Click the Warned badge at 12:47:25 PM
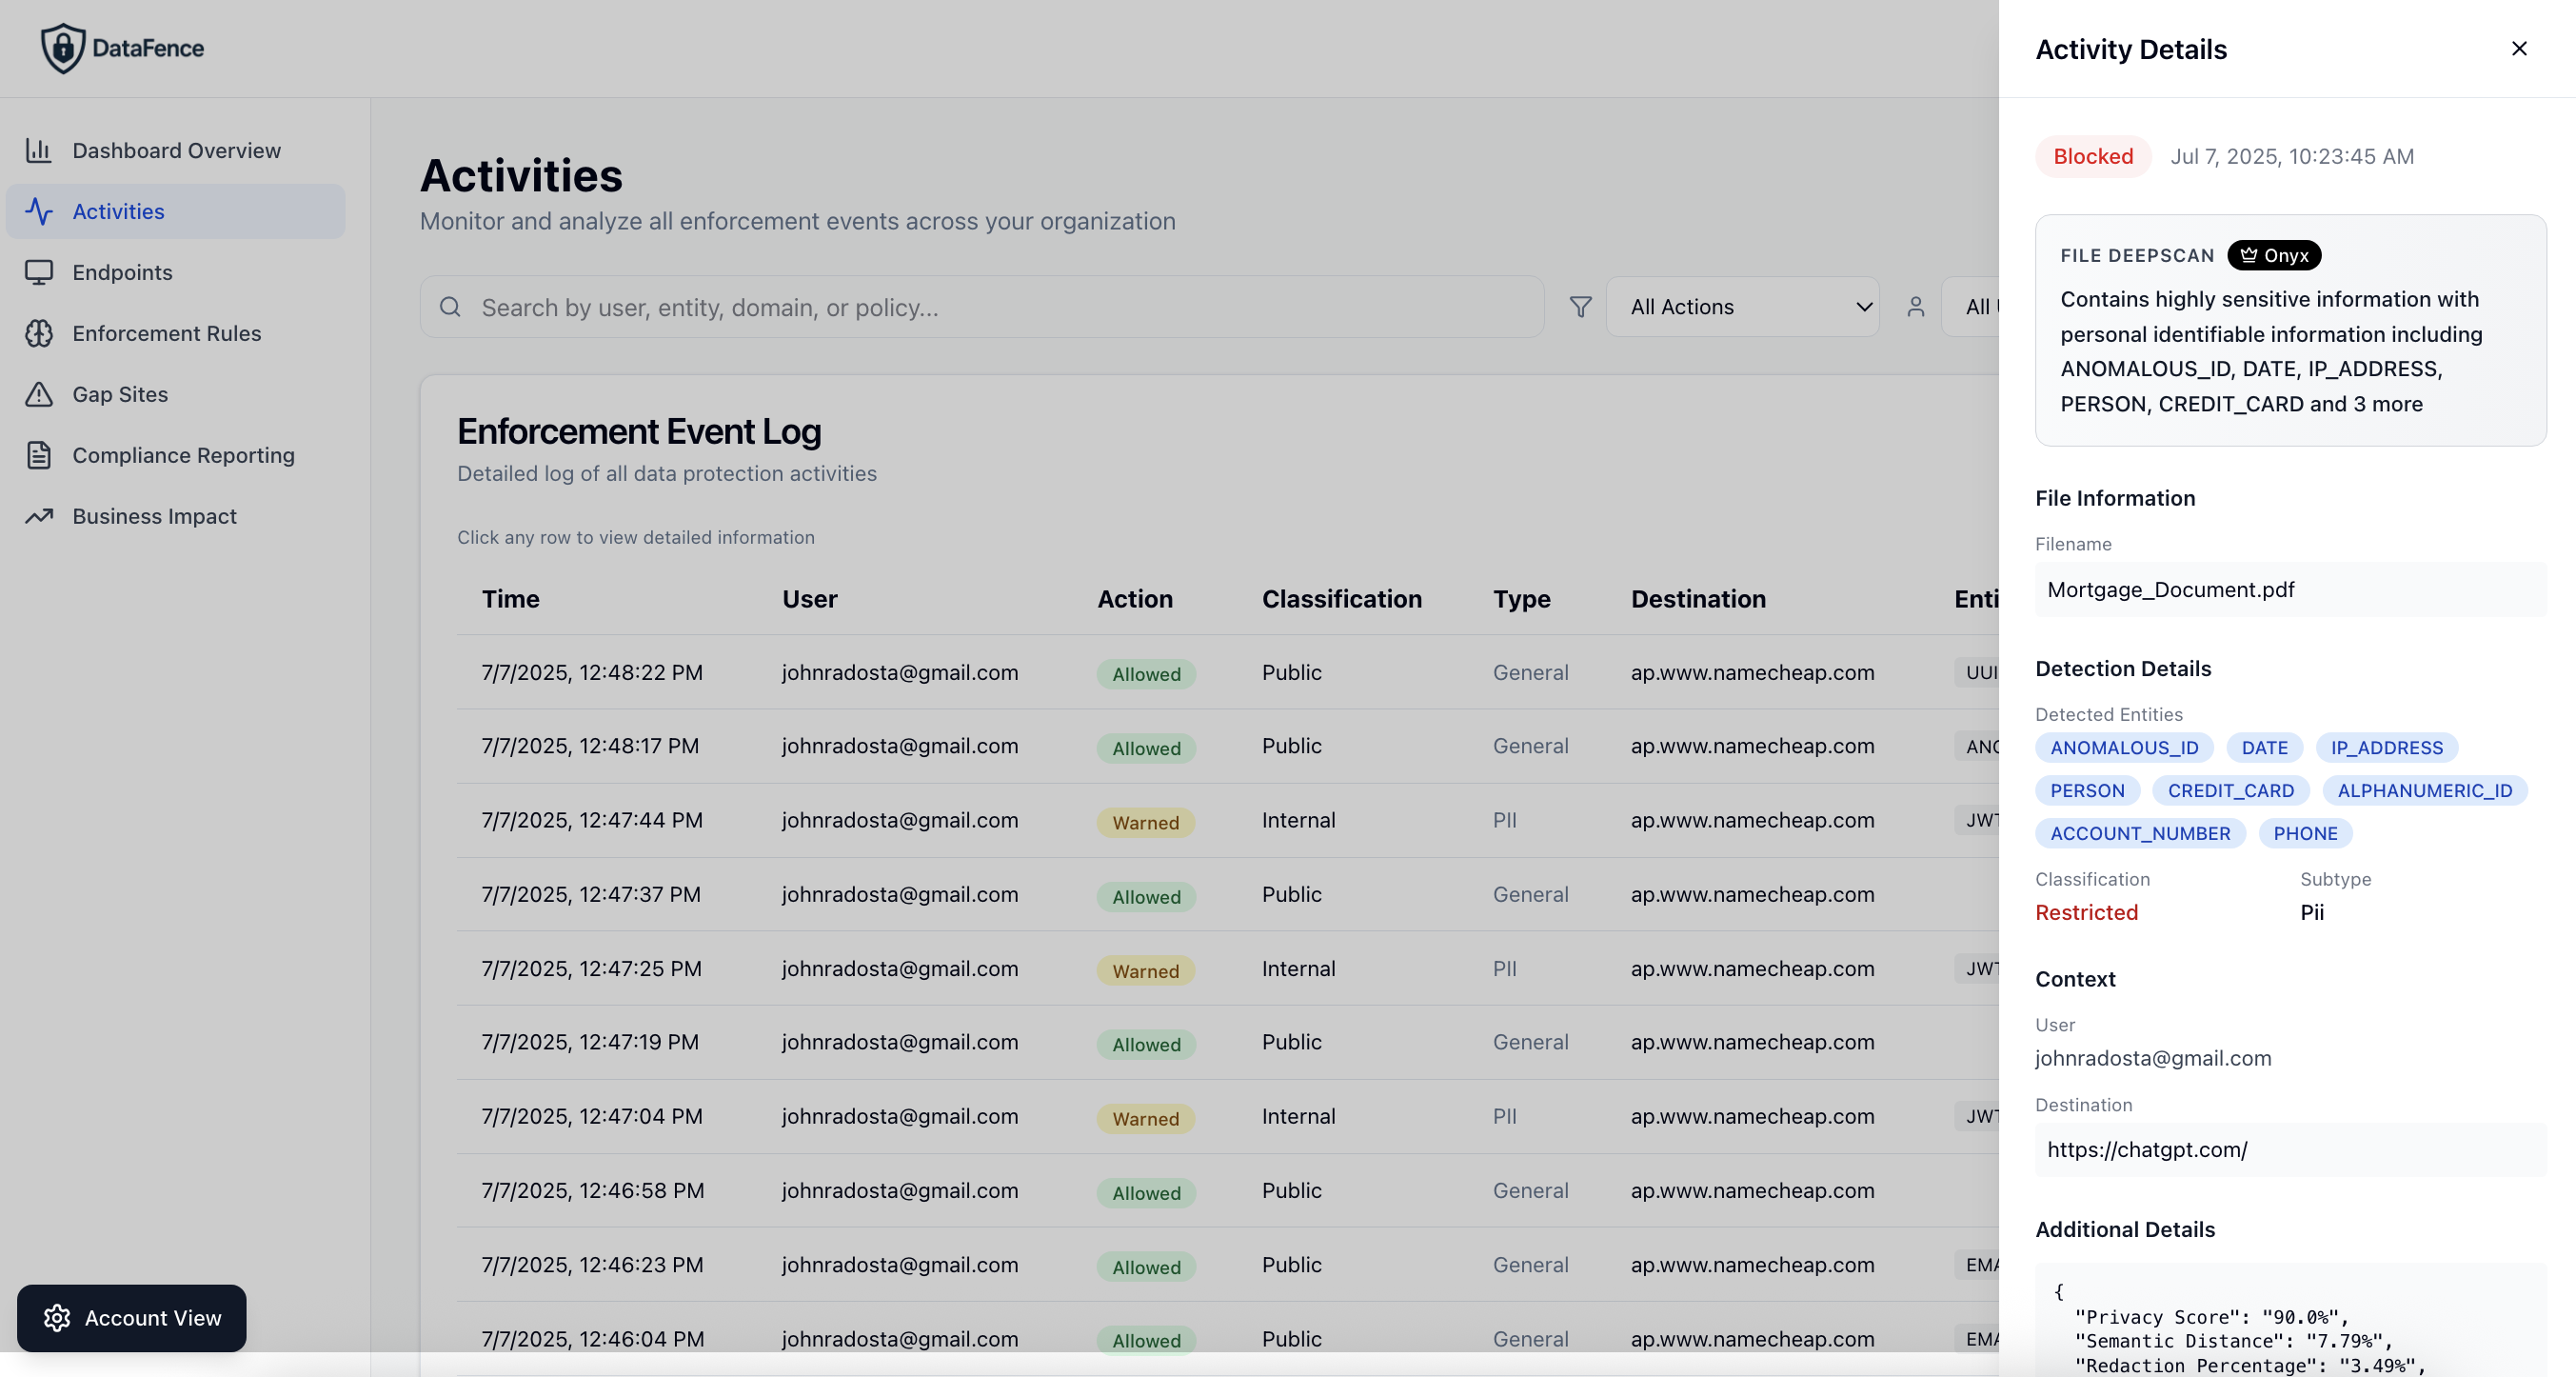The width and height of the screenshot is (2576, 1377). pyautogui.click(x=1145, y=970)
